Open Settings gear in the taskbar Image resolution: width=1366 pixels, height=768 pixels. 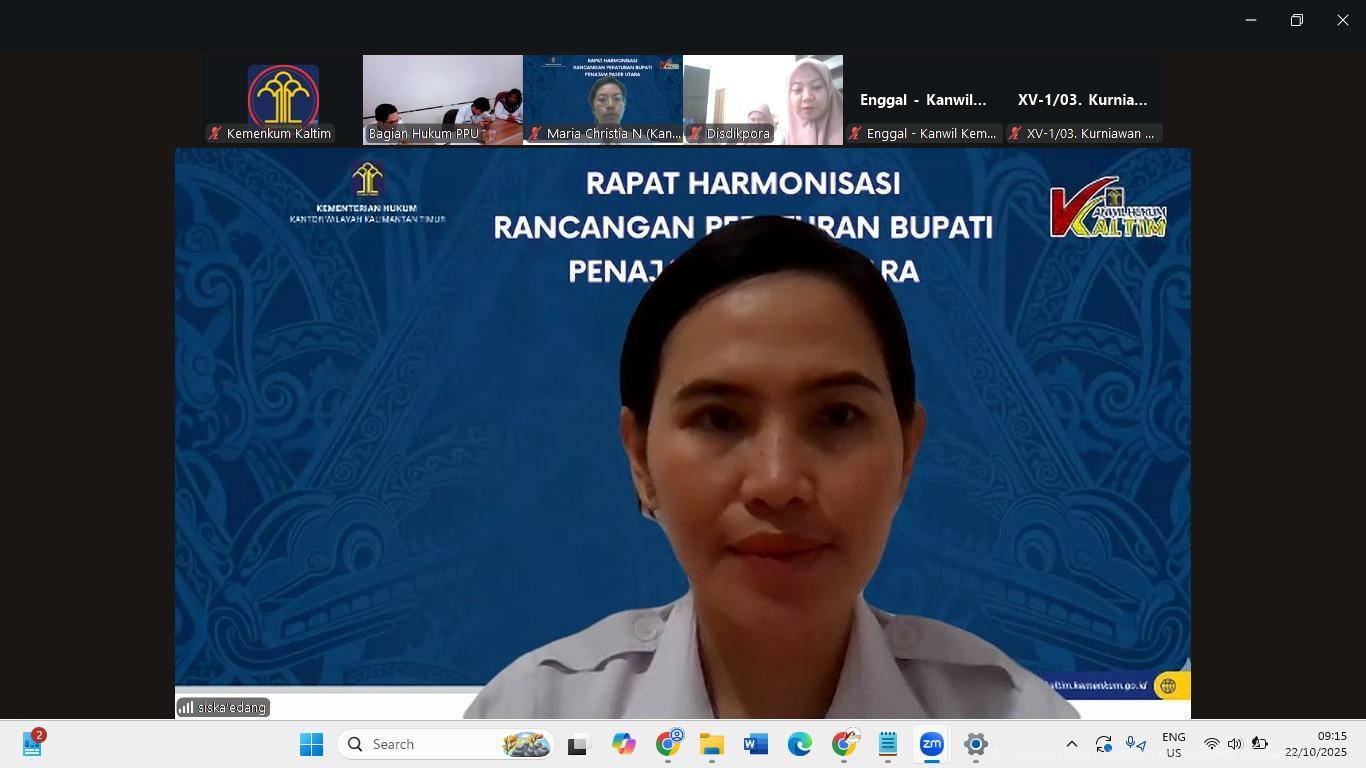coord(975,745)
